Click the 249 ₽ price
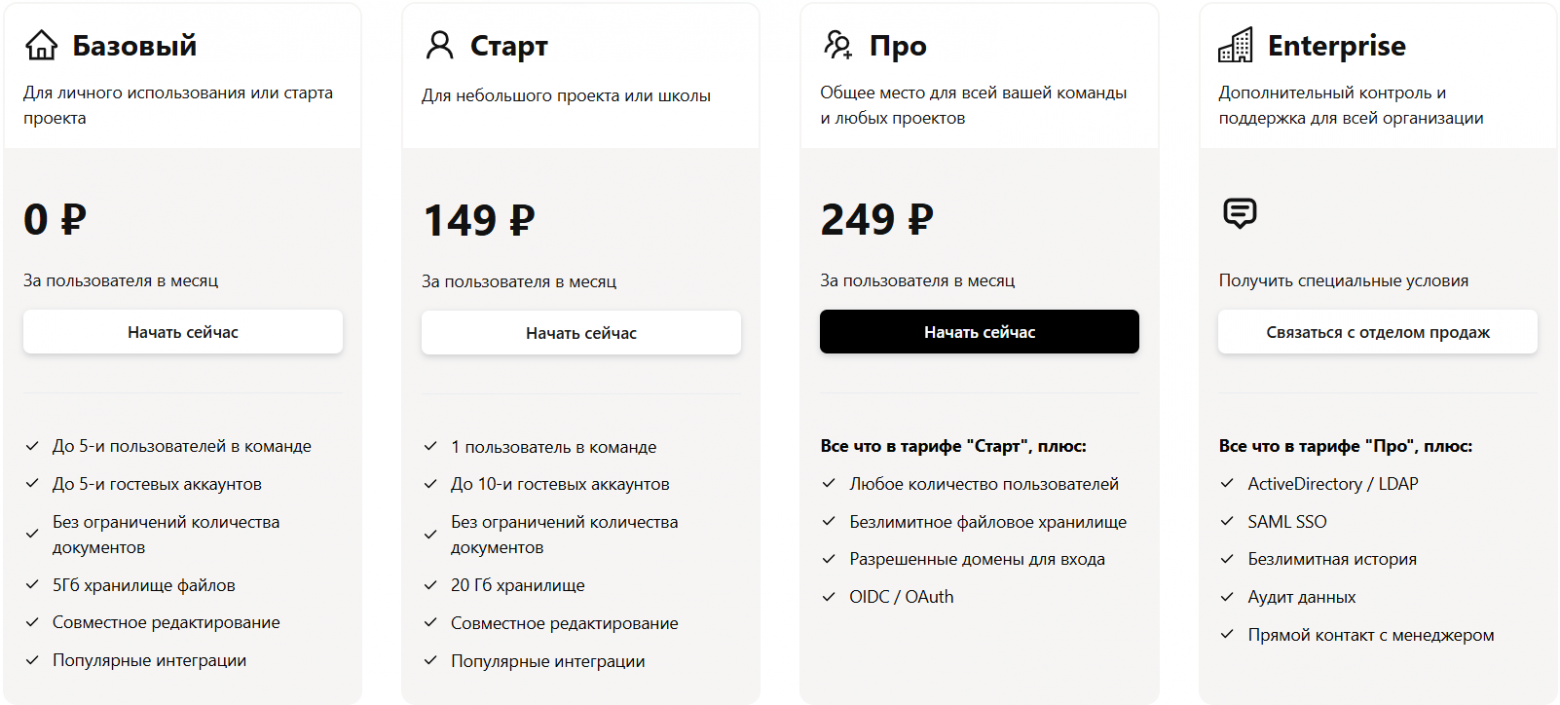The height and width of the screenshot is (705, 1560). pos(876,220)
